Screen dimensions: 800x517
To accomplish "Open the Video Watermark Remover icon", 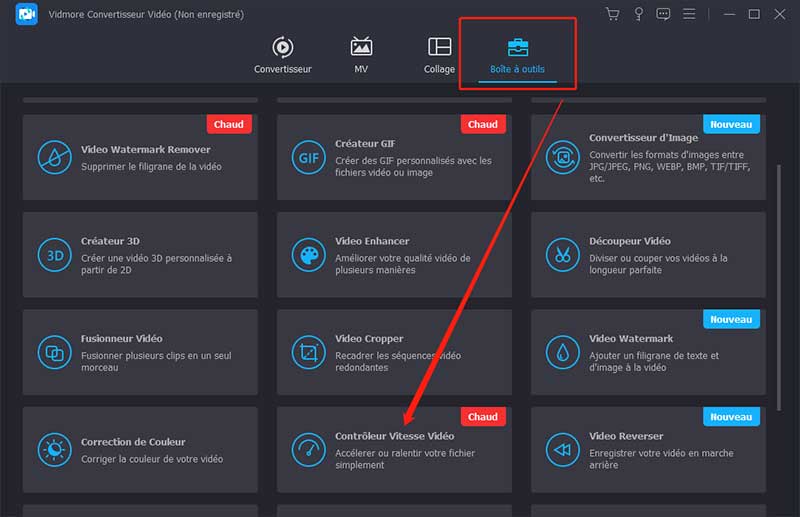I will [53, 157].
